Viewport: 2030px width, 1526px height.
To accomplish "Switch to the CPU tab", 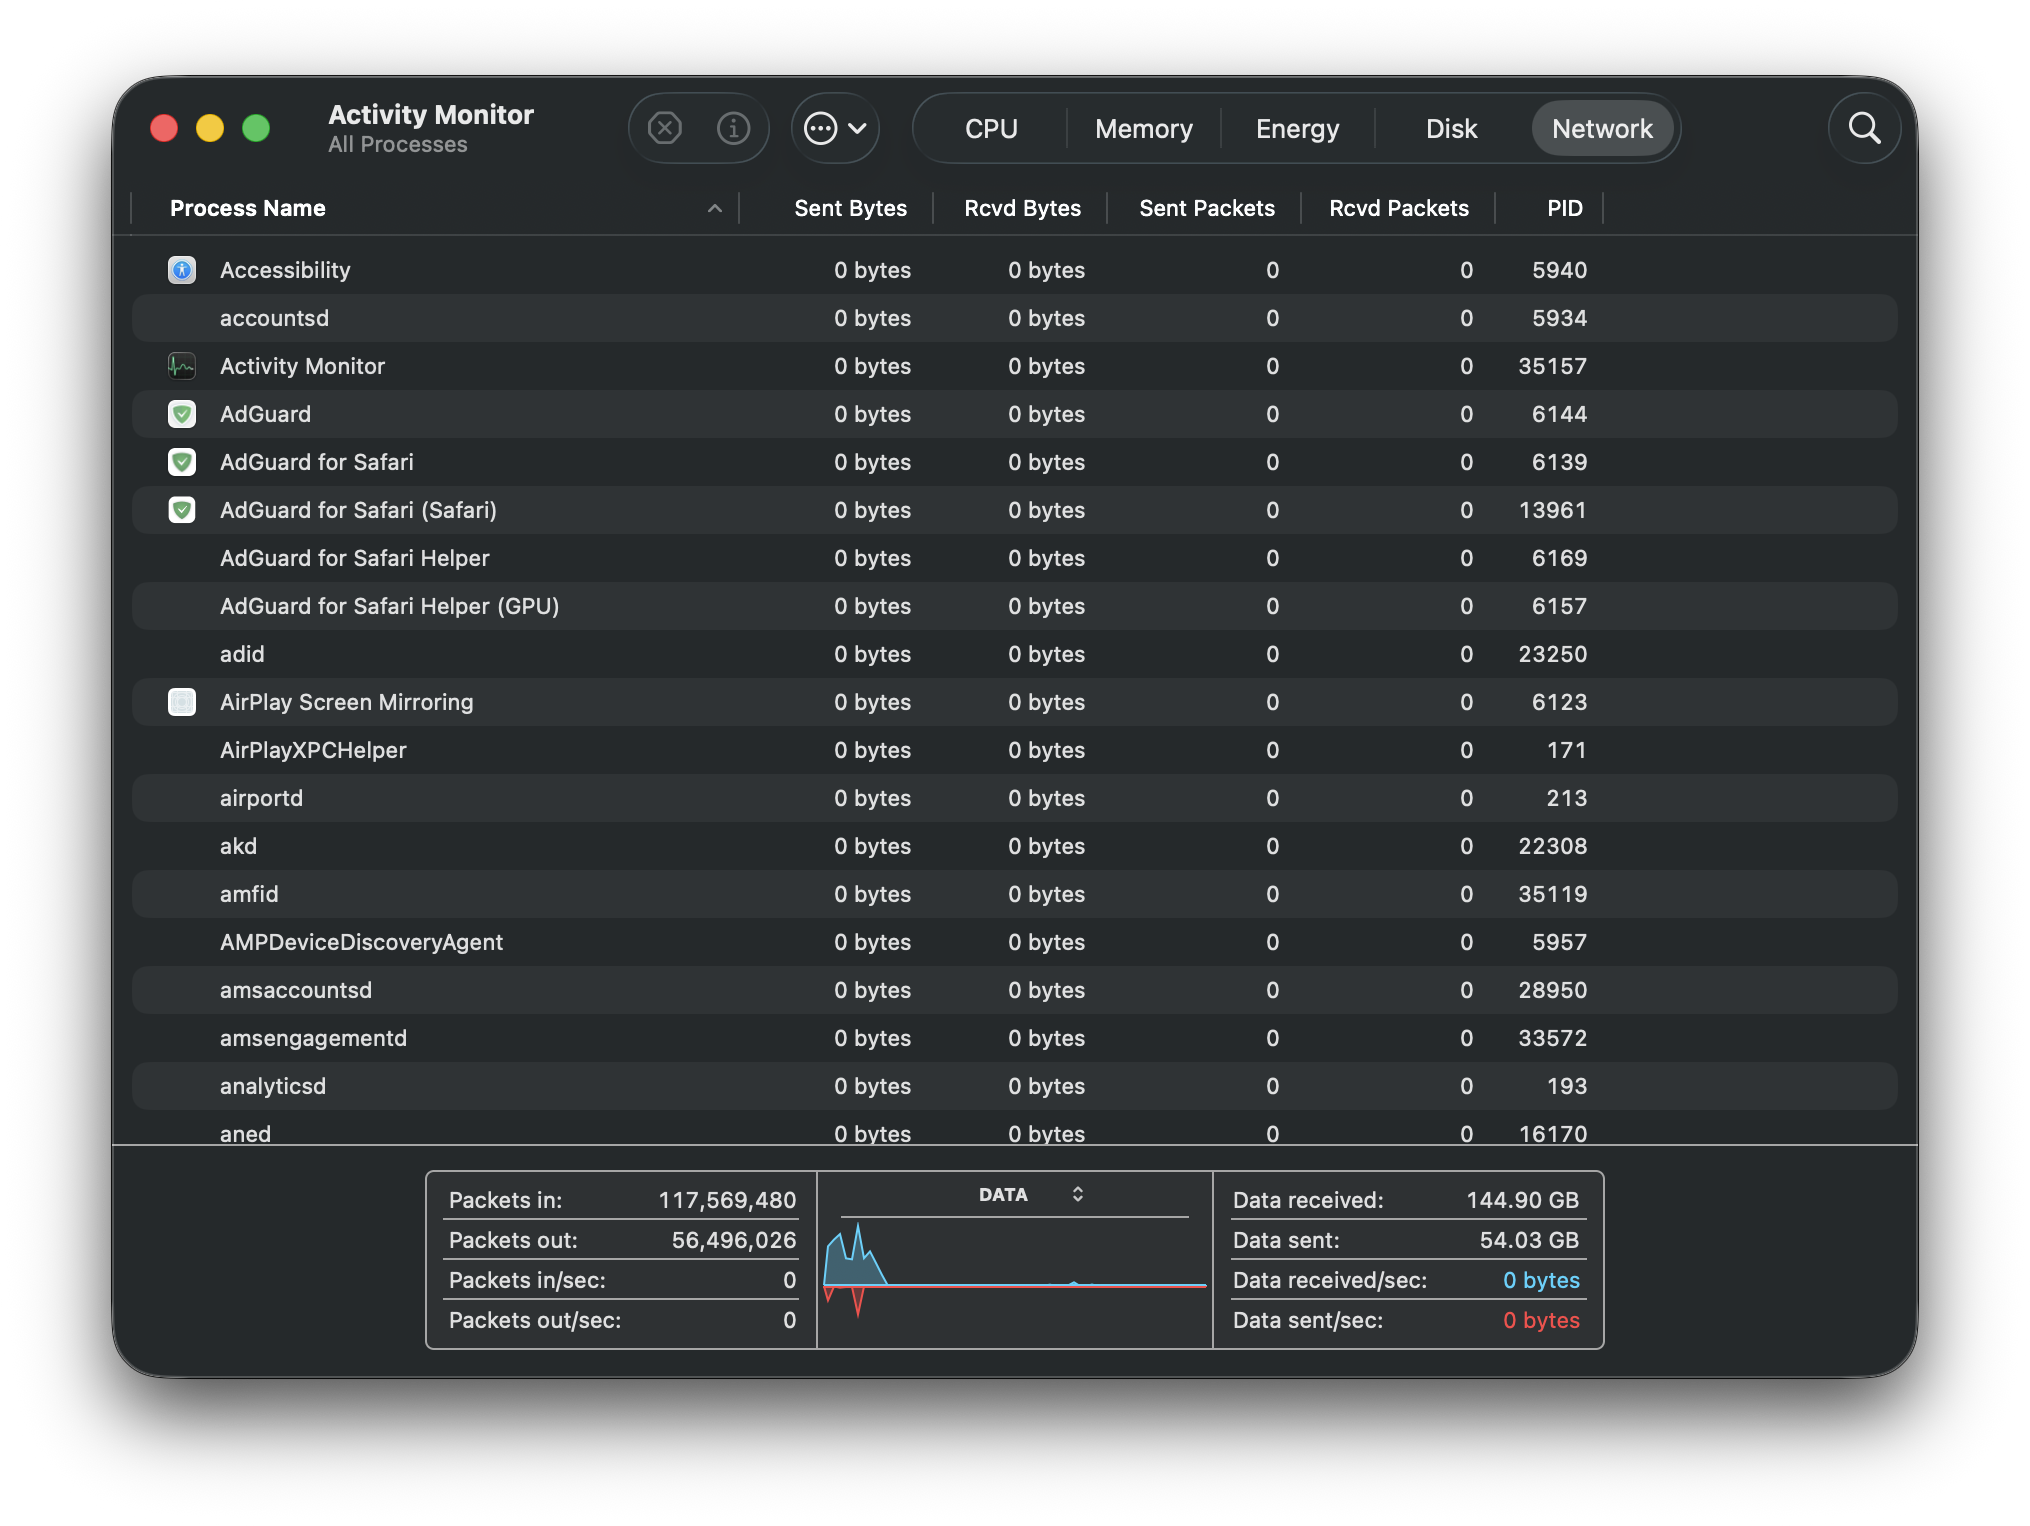I will click(990, 129).
